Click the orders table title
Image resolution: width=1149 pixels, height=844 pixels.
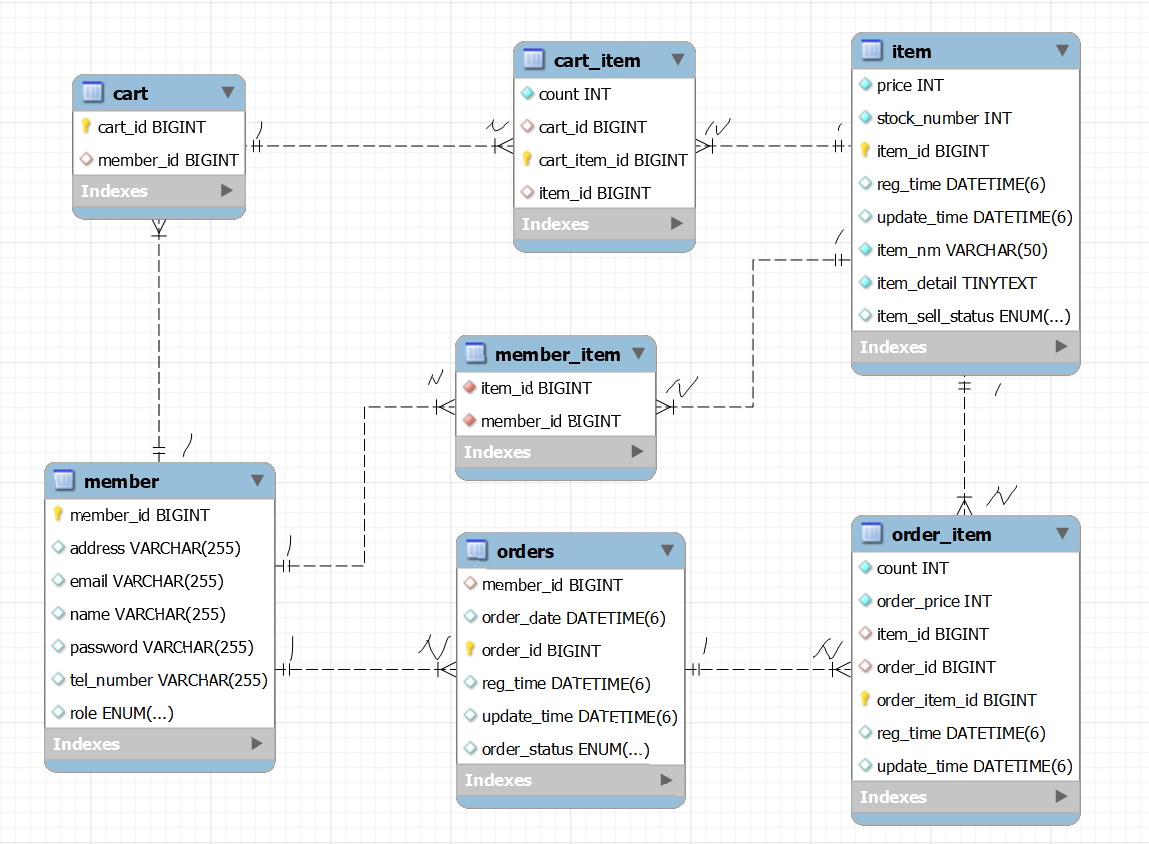525,551
